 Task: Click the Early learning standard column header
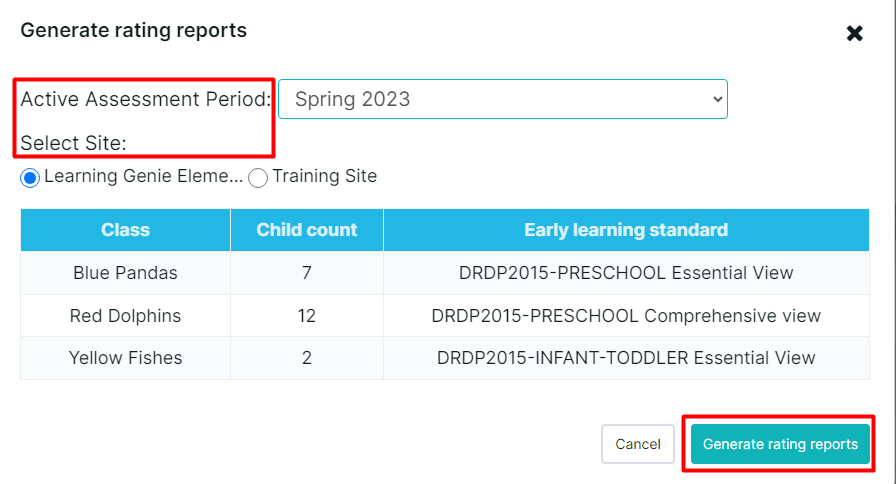(626, 230)
